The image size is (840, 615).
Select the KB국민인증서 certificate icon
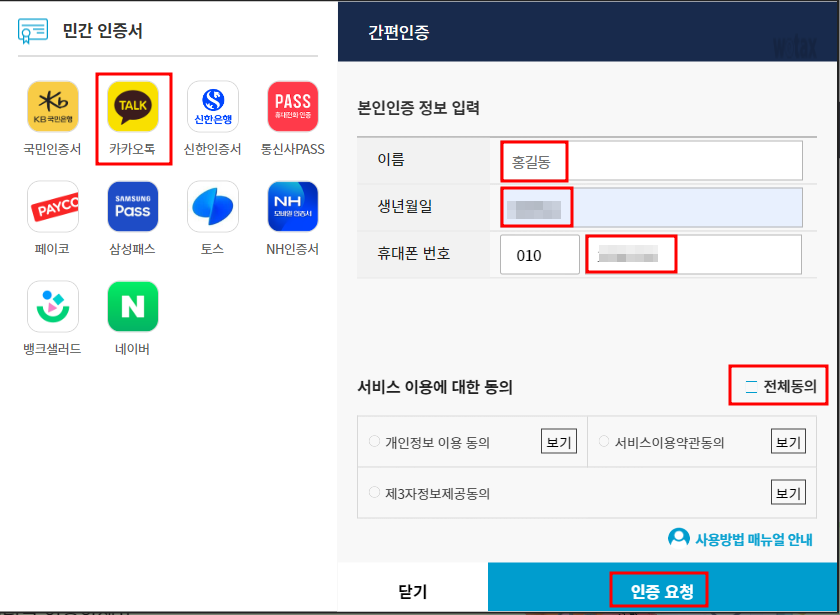tap(52, 107)
